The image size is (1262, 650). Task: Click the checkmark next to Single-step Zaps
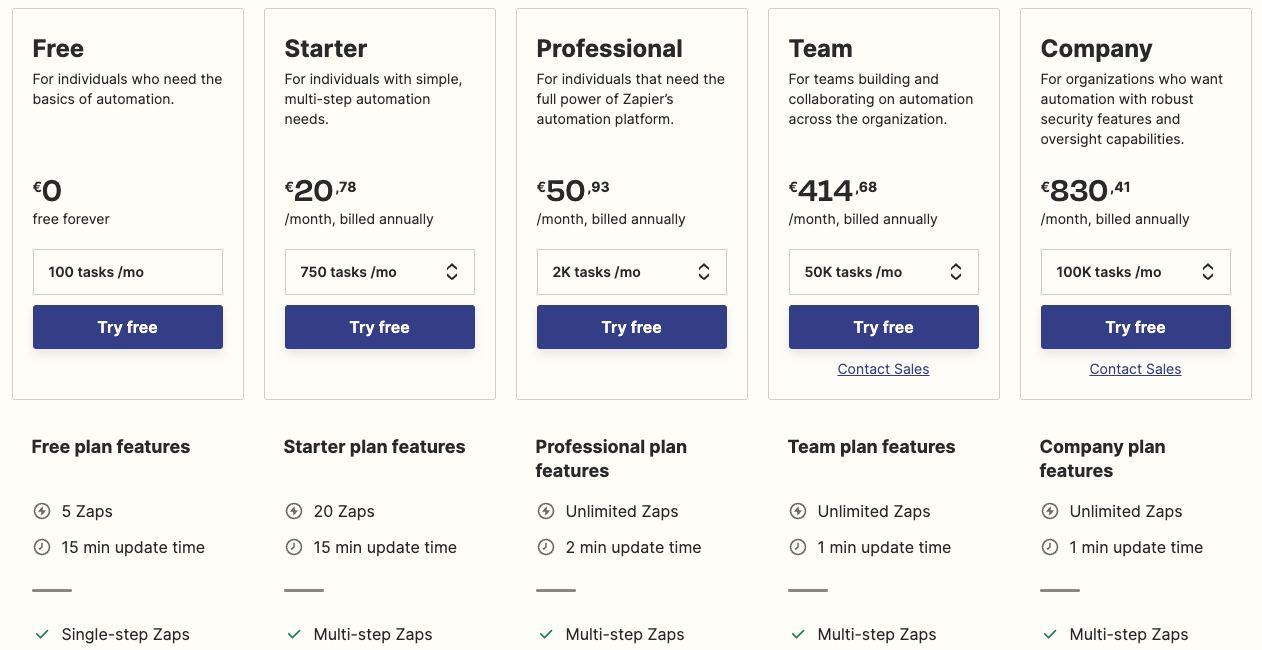pos(42,634)
